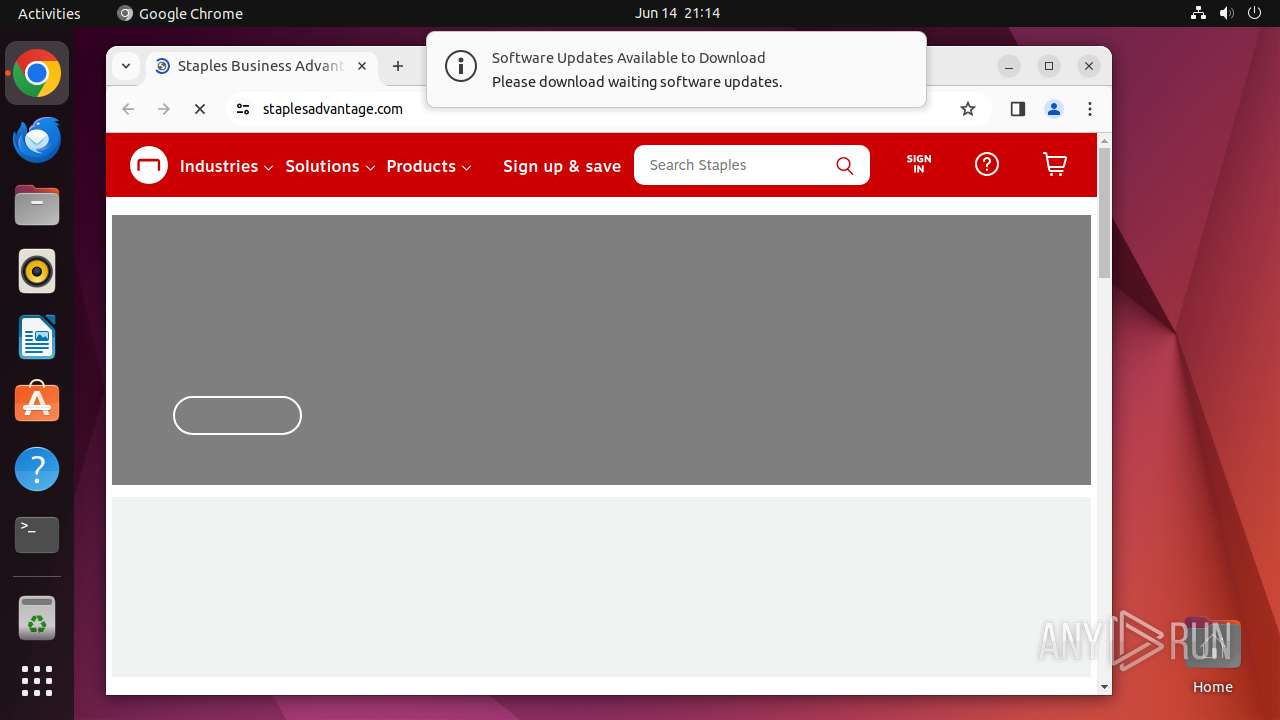The image size is (1280, 720).
Task: Minimize the Chrome window
Action: 1010,66
